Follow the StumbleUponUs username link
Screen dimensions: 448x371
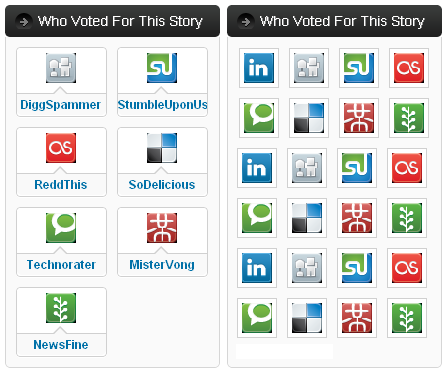(x=163, y=105)
